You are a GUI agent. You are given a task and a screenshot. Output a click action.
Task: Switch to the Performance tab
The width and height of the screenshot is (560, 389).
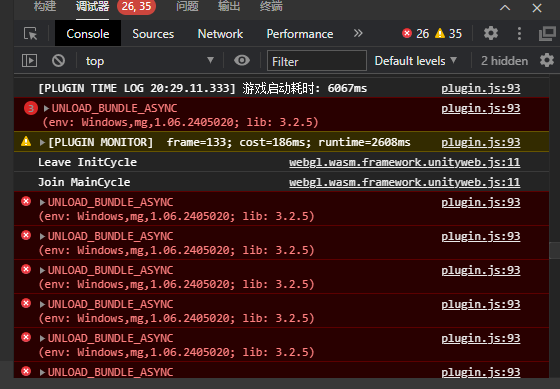[300, 34]
